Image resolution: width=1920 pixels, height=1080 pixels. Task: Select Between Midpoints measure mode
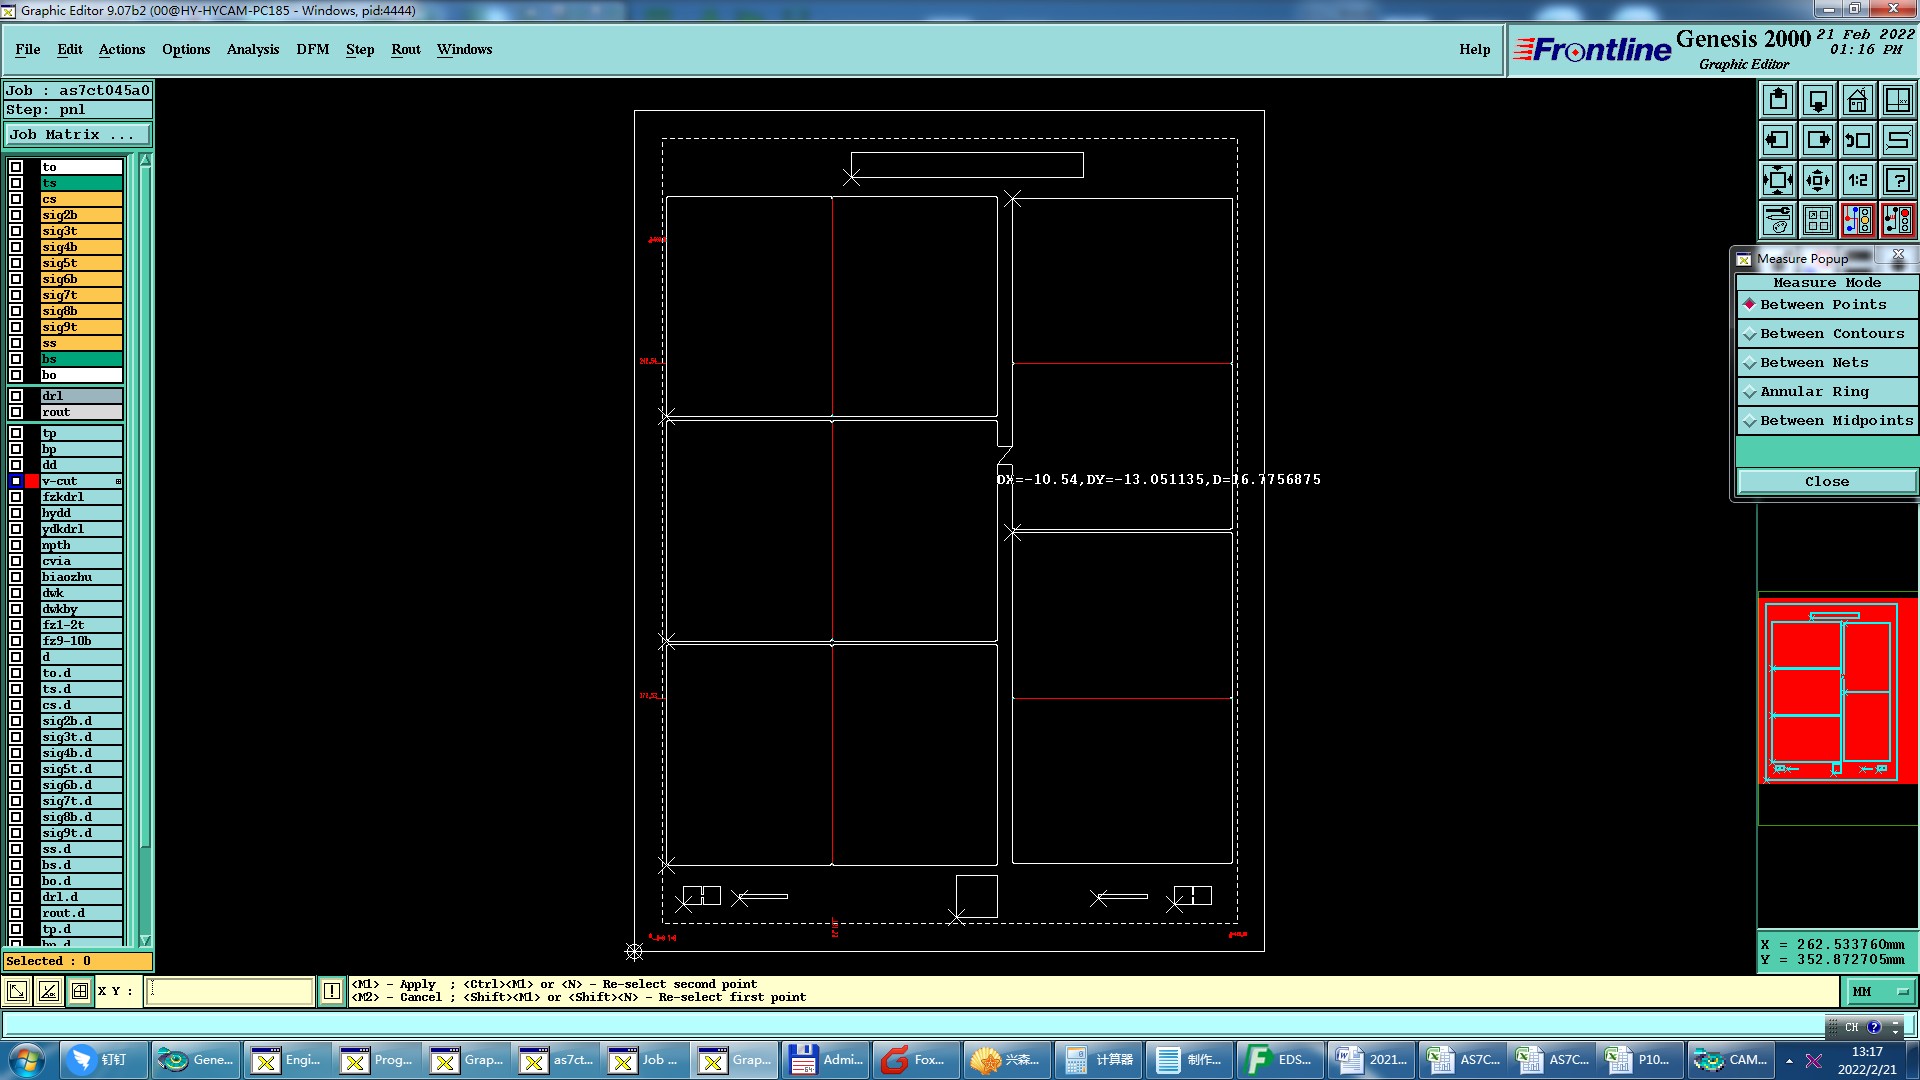(x=1835, y=421)
